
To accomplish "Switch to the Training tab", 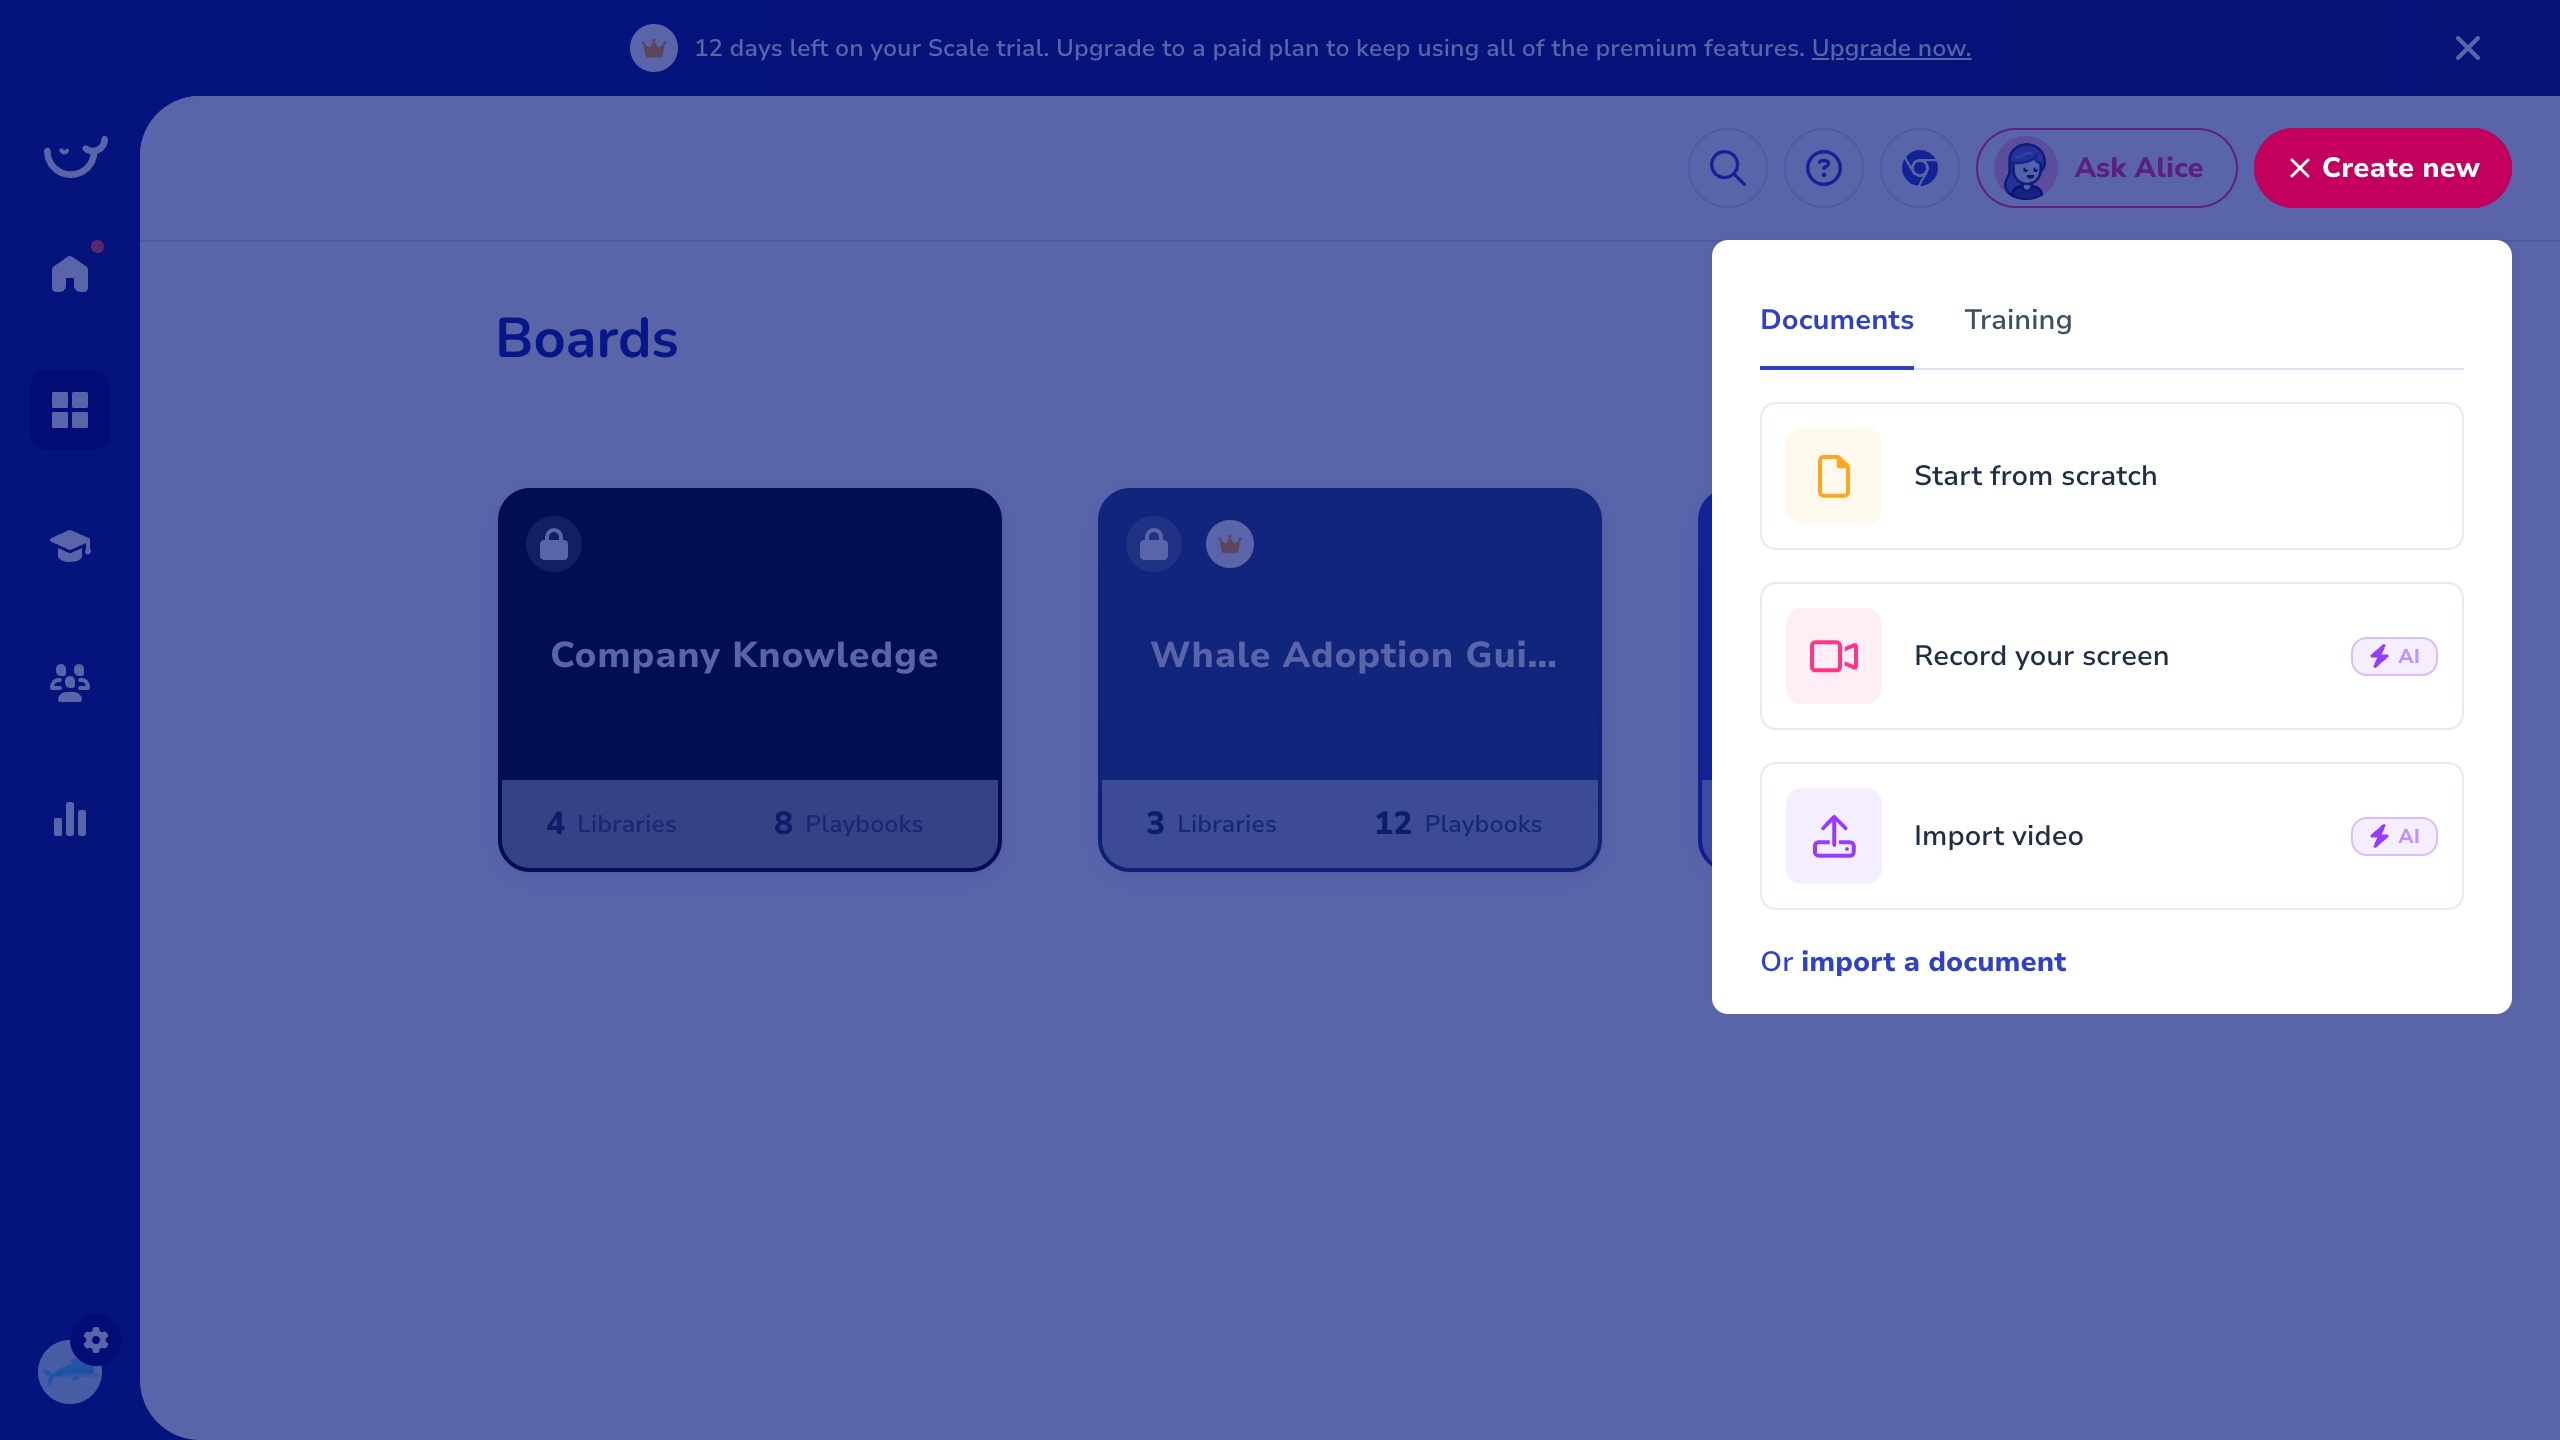I will click(x=2018, y=320).
